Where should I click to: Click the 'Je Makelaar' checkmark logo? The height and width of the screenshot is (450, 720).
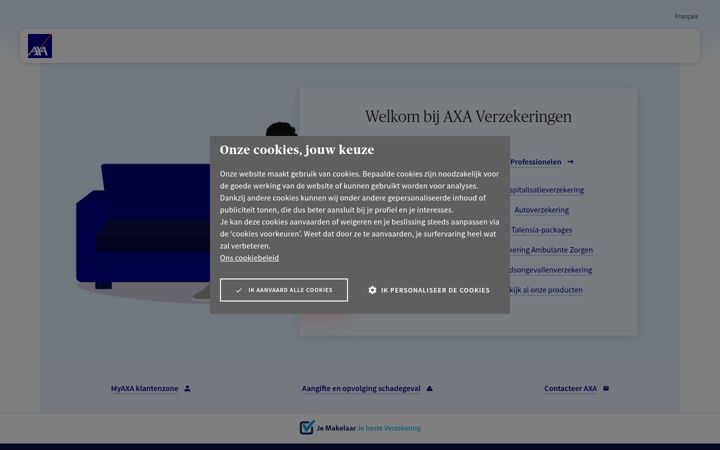(x=307, y=427)
